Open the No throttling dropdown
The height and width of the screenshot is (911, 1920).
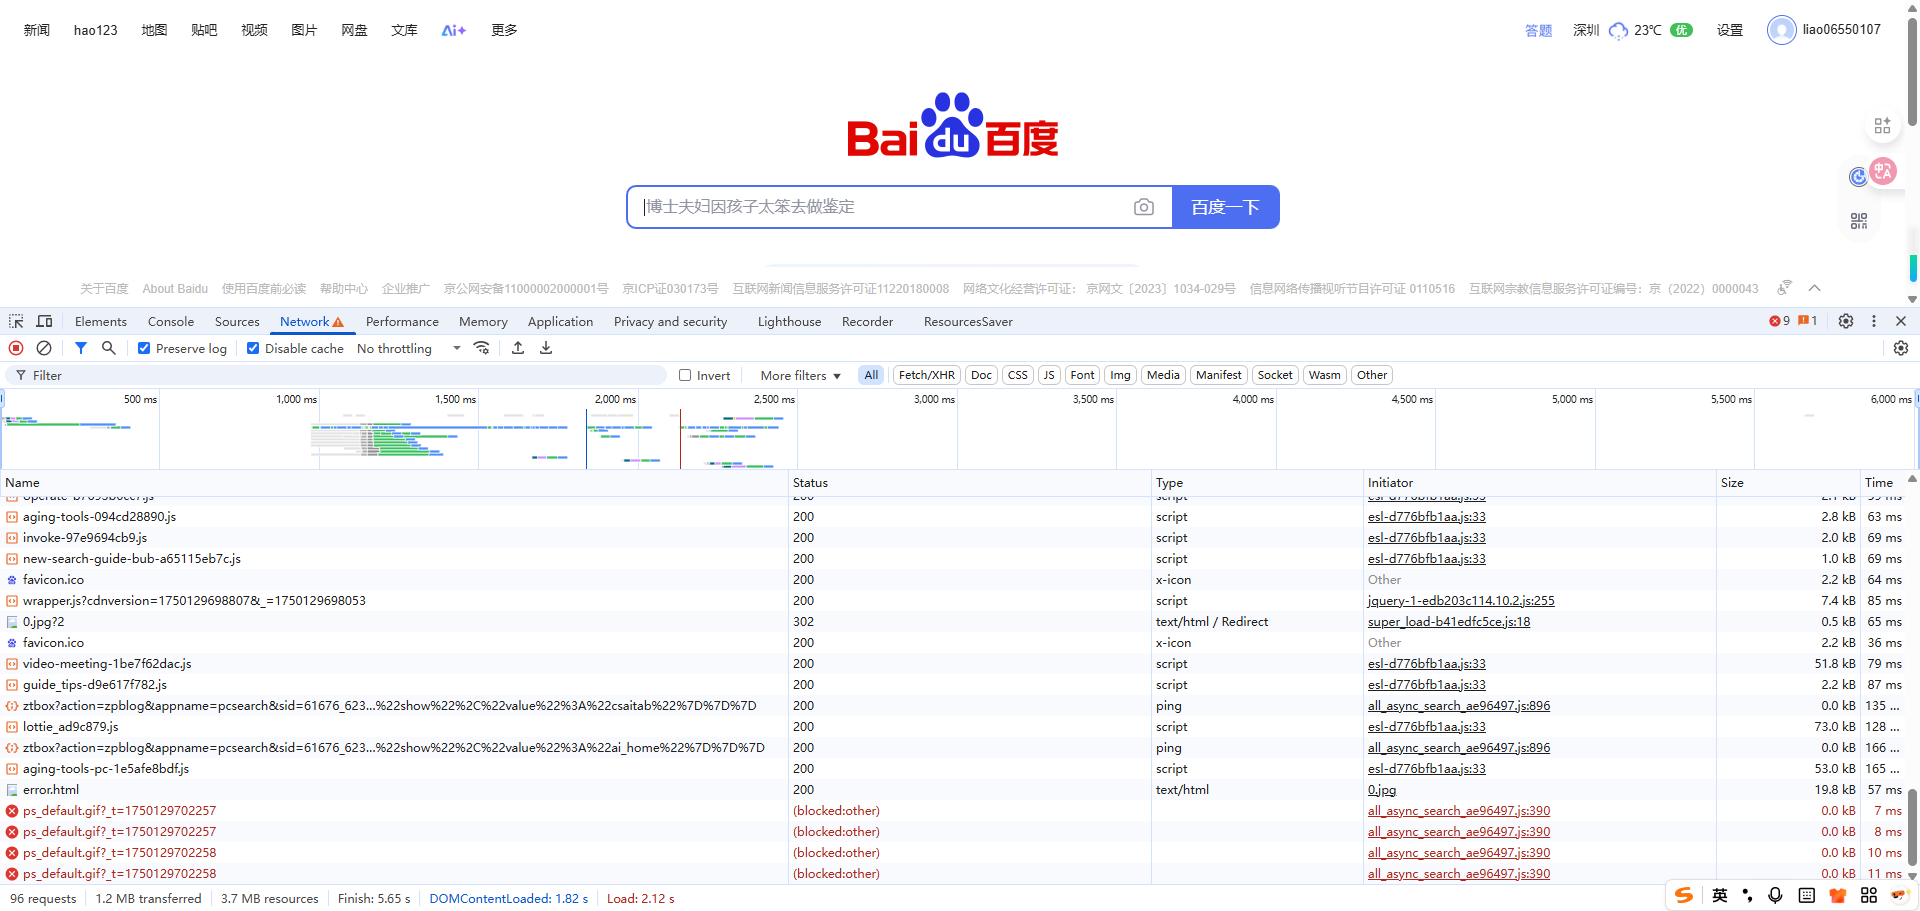coord(409,348)
